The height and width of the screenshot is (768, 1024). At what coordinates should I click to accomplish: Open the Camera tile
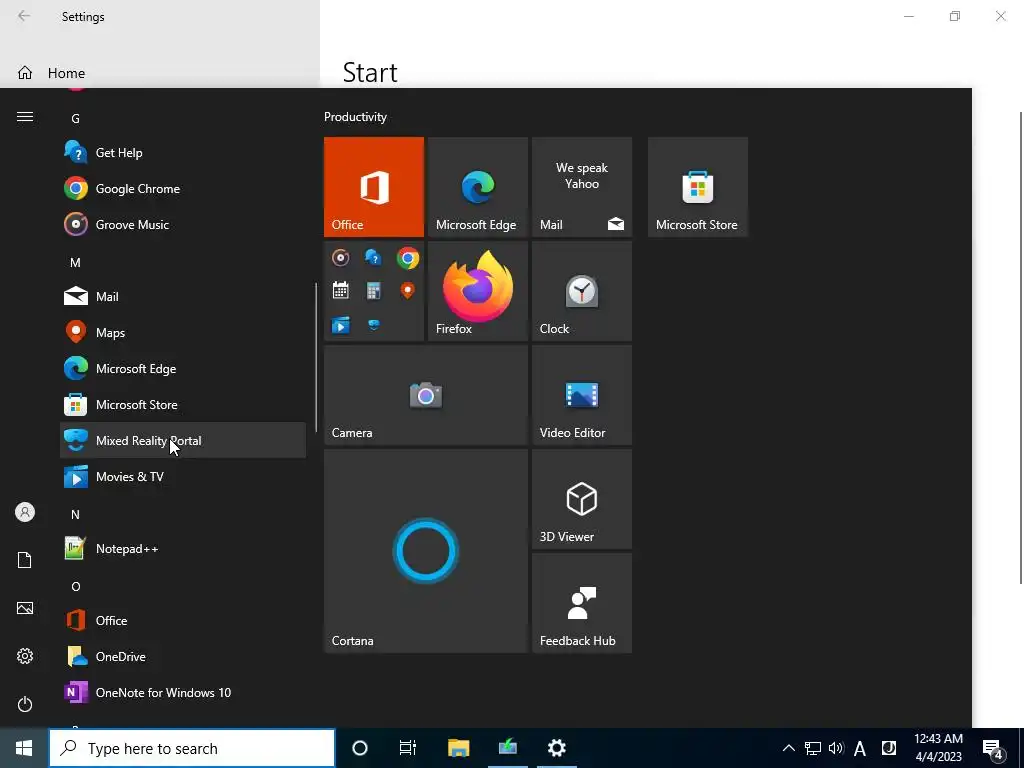(426, 395)
